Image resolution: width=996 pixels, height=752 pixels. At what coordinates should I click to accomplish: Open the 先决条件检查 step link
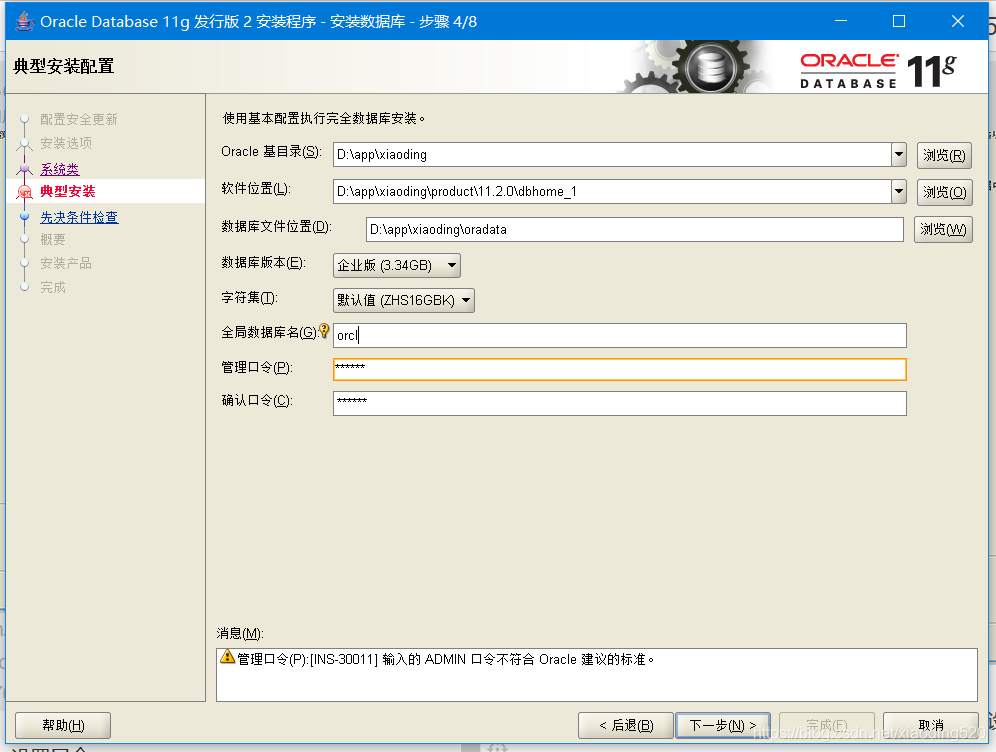[x=79, y=217]
